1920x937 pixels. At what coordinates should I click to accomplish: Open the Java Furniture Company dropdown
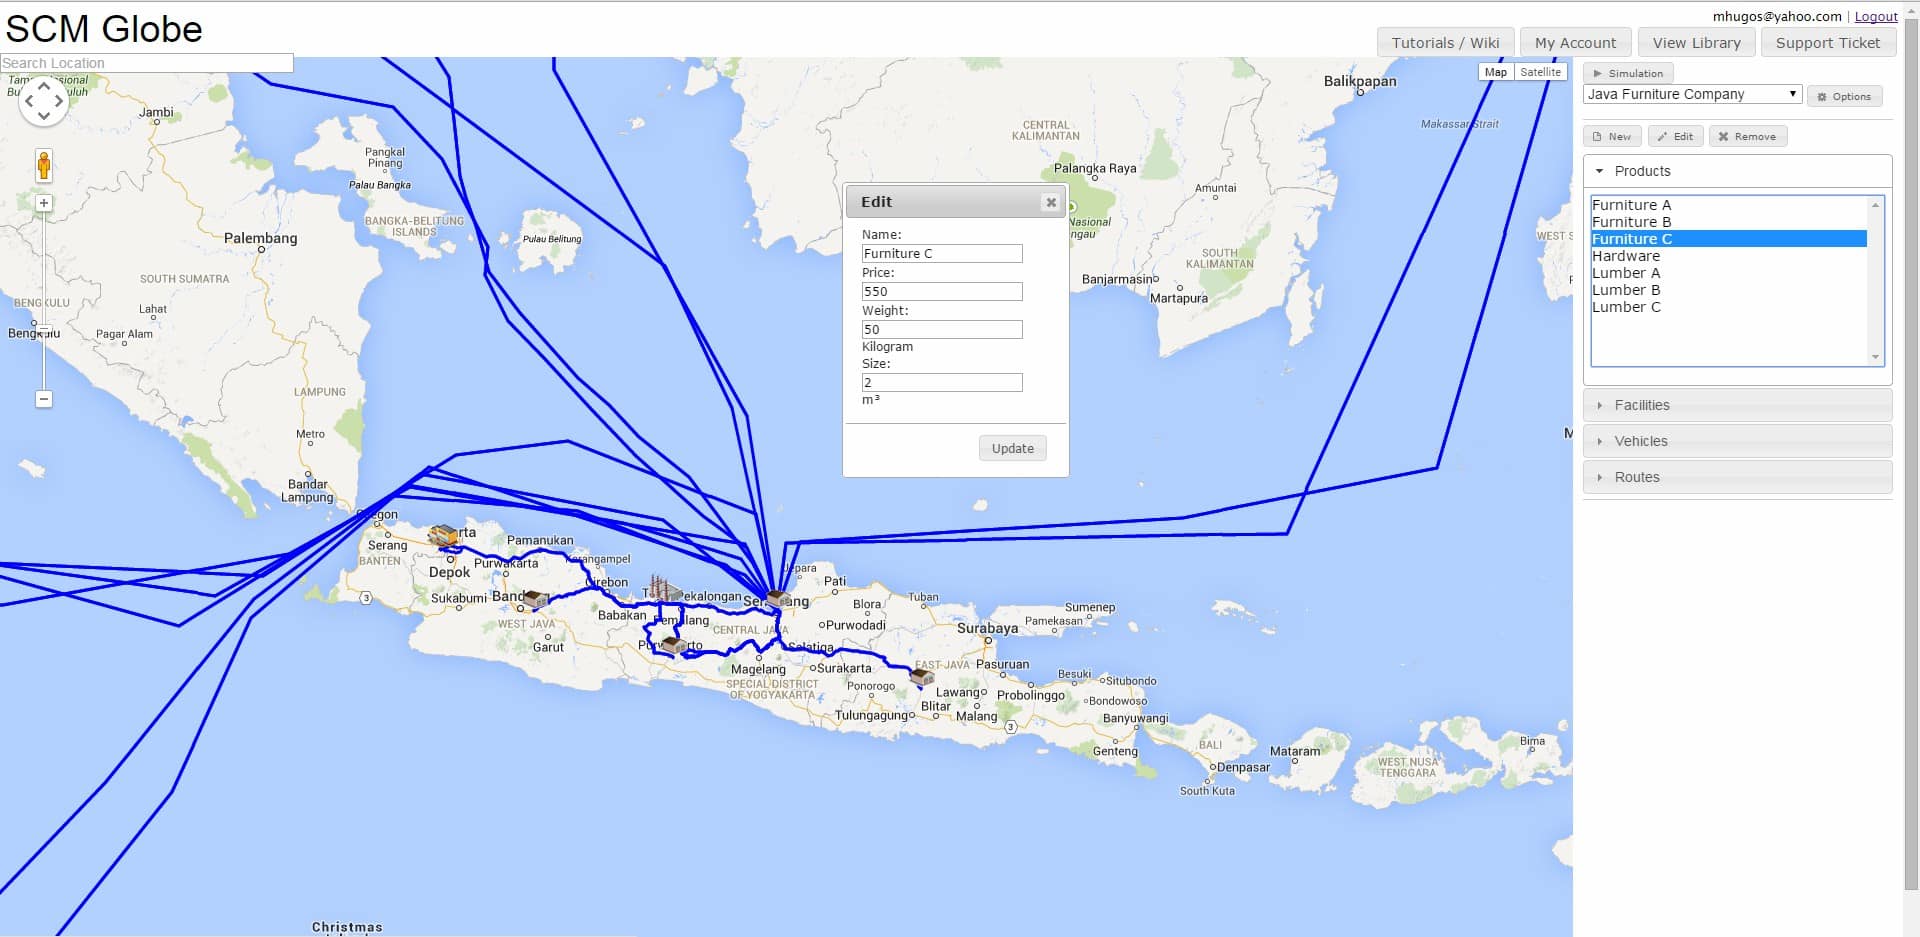coord(1692,94)
